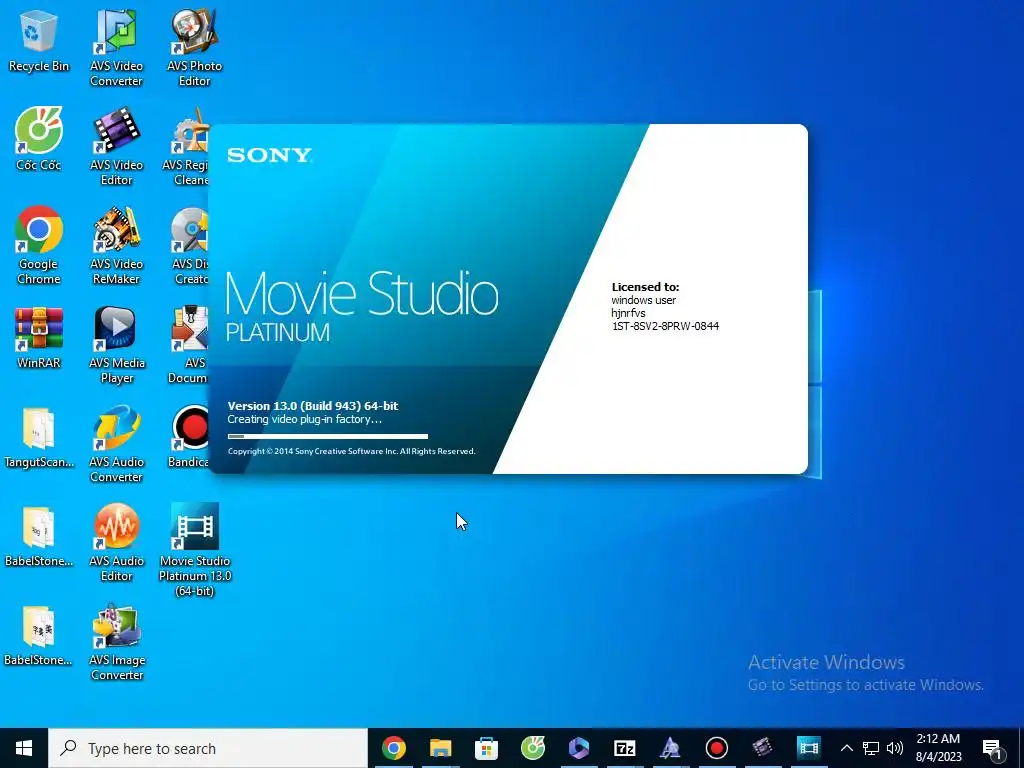
Task: Show hidden system tray icons
Action: [846, 748]
